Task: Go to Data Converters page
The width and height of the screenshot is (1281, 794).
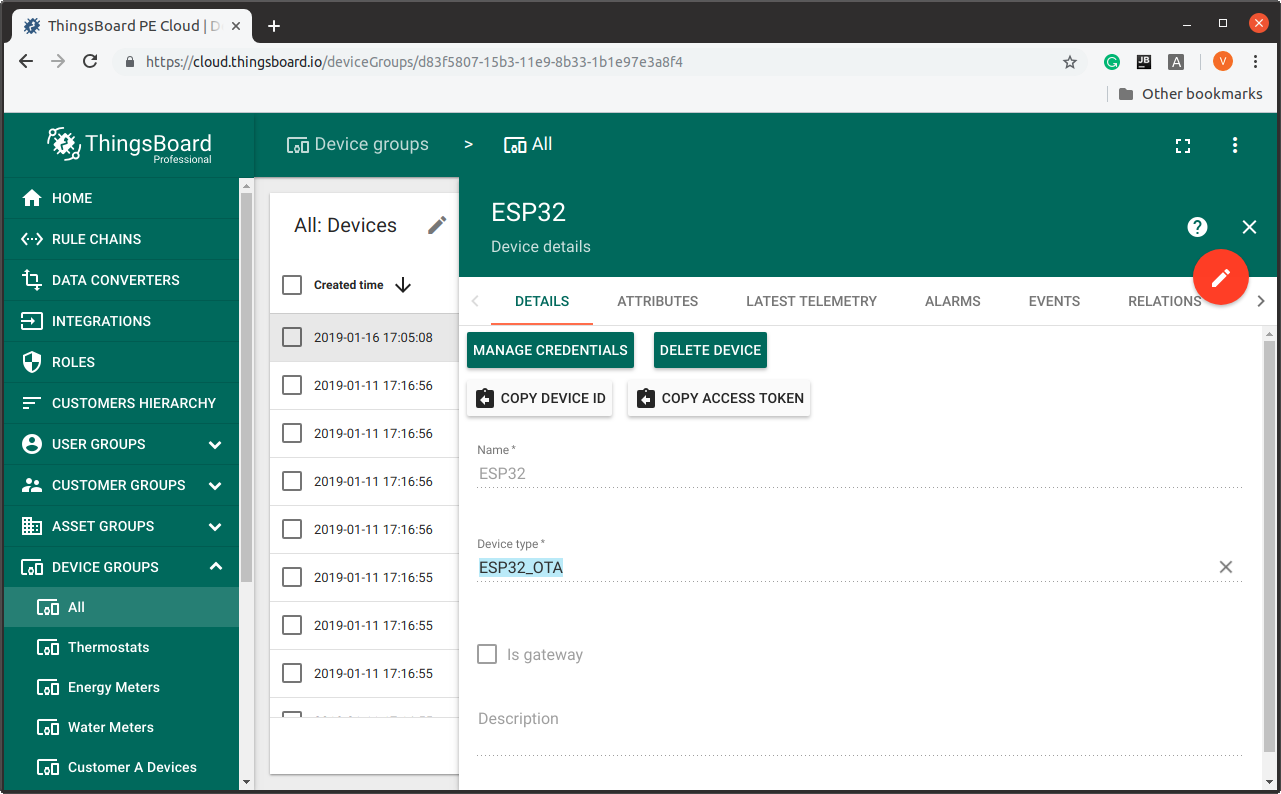Action: 121,280
